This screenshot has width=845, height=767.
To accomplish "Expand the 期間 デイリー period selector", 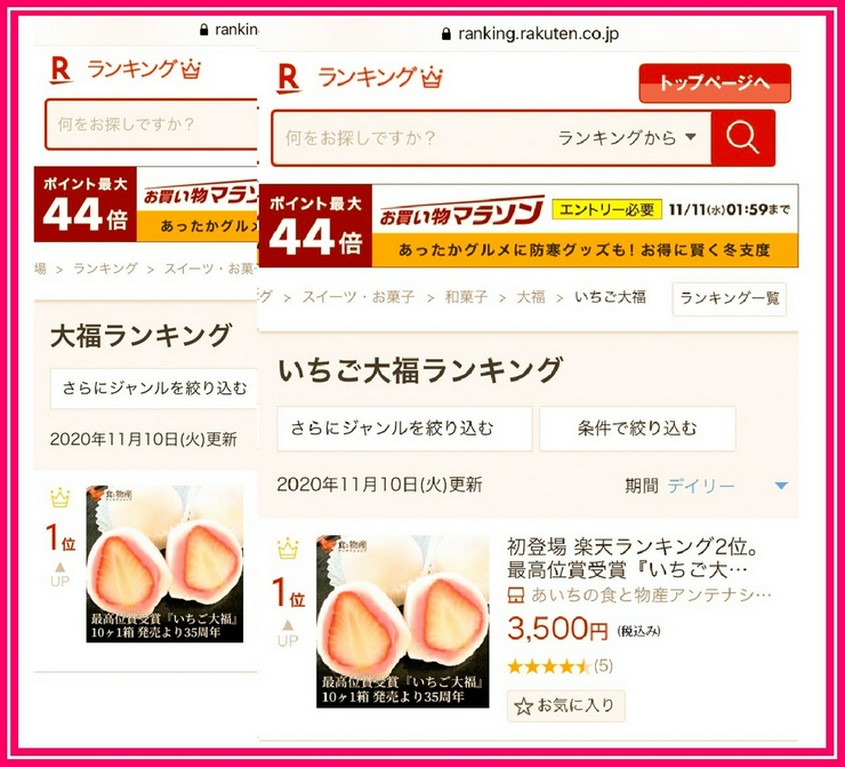I will click(707, 486).
